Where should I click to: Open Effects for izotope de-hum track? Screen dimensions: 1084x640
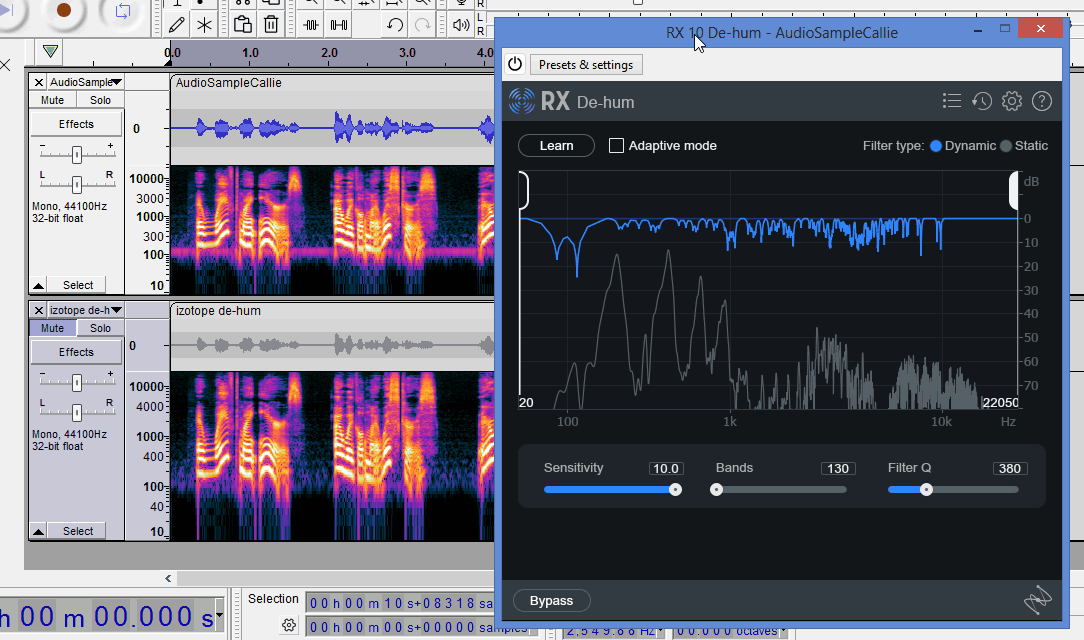click(76, 352)
